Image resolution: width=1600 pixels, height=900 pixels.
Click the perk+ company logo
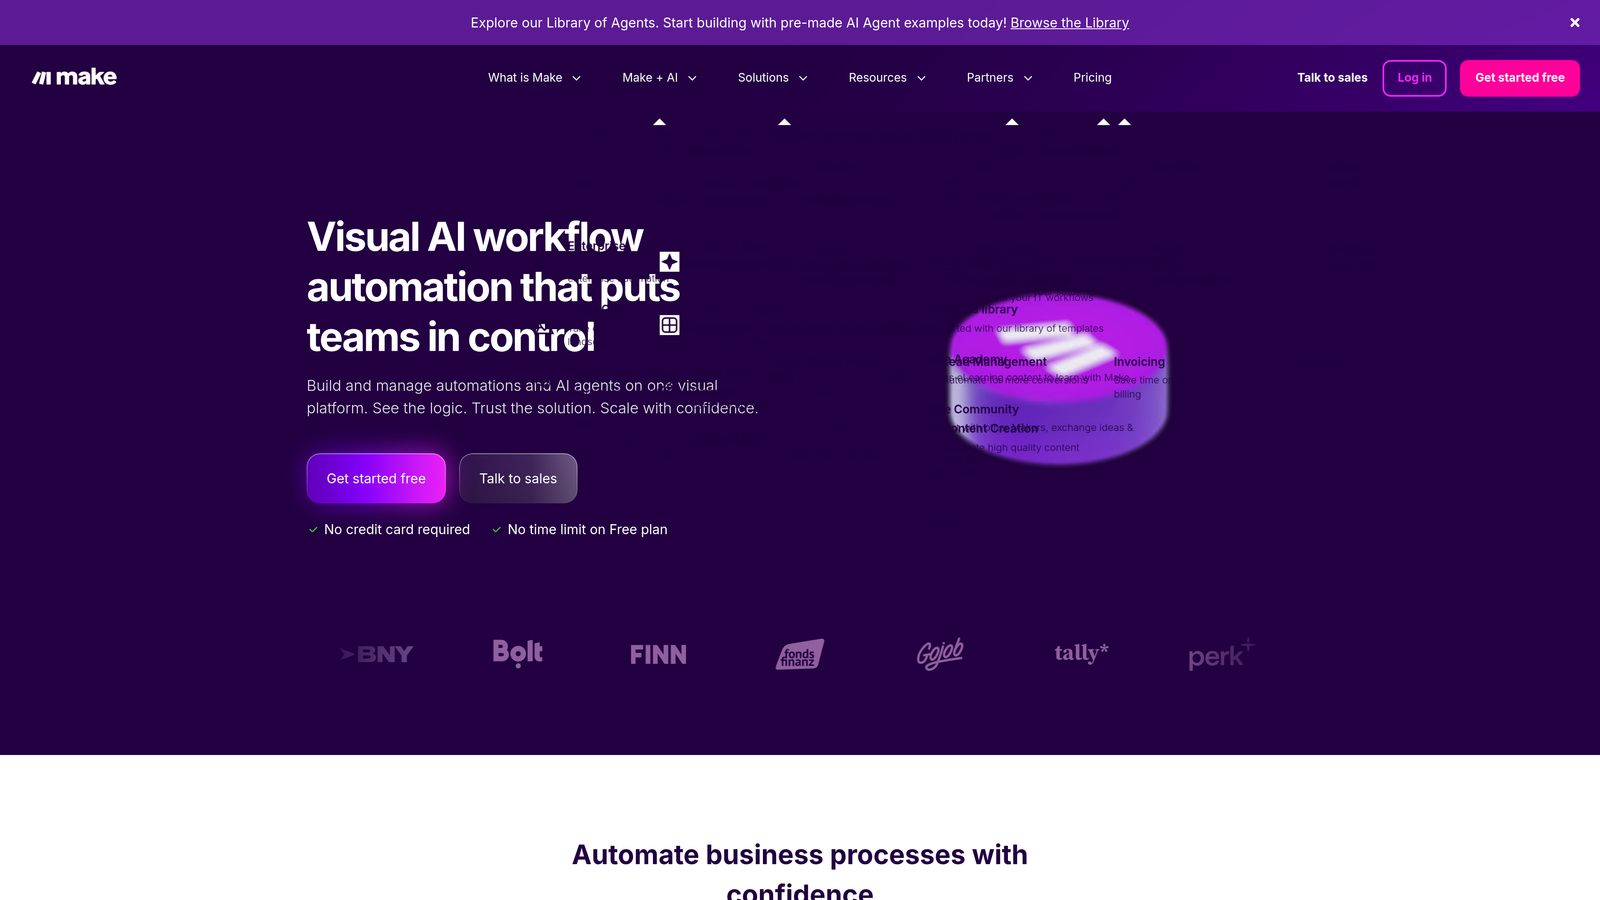(1220, 654)
